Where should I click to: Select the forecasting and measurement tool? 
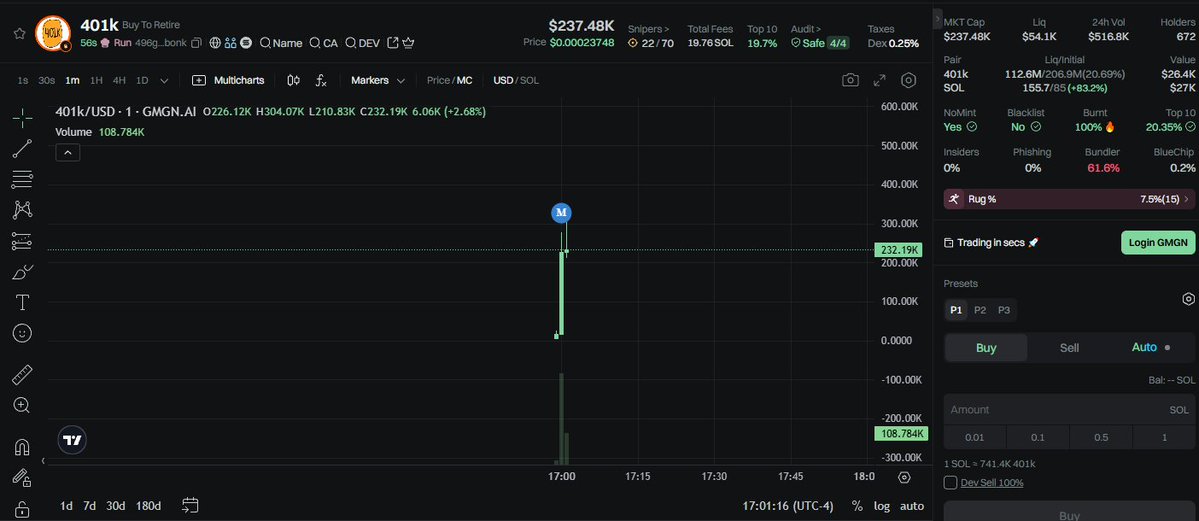point(22,241)
